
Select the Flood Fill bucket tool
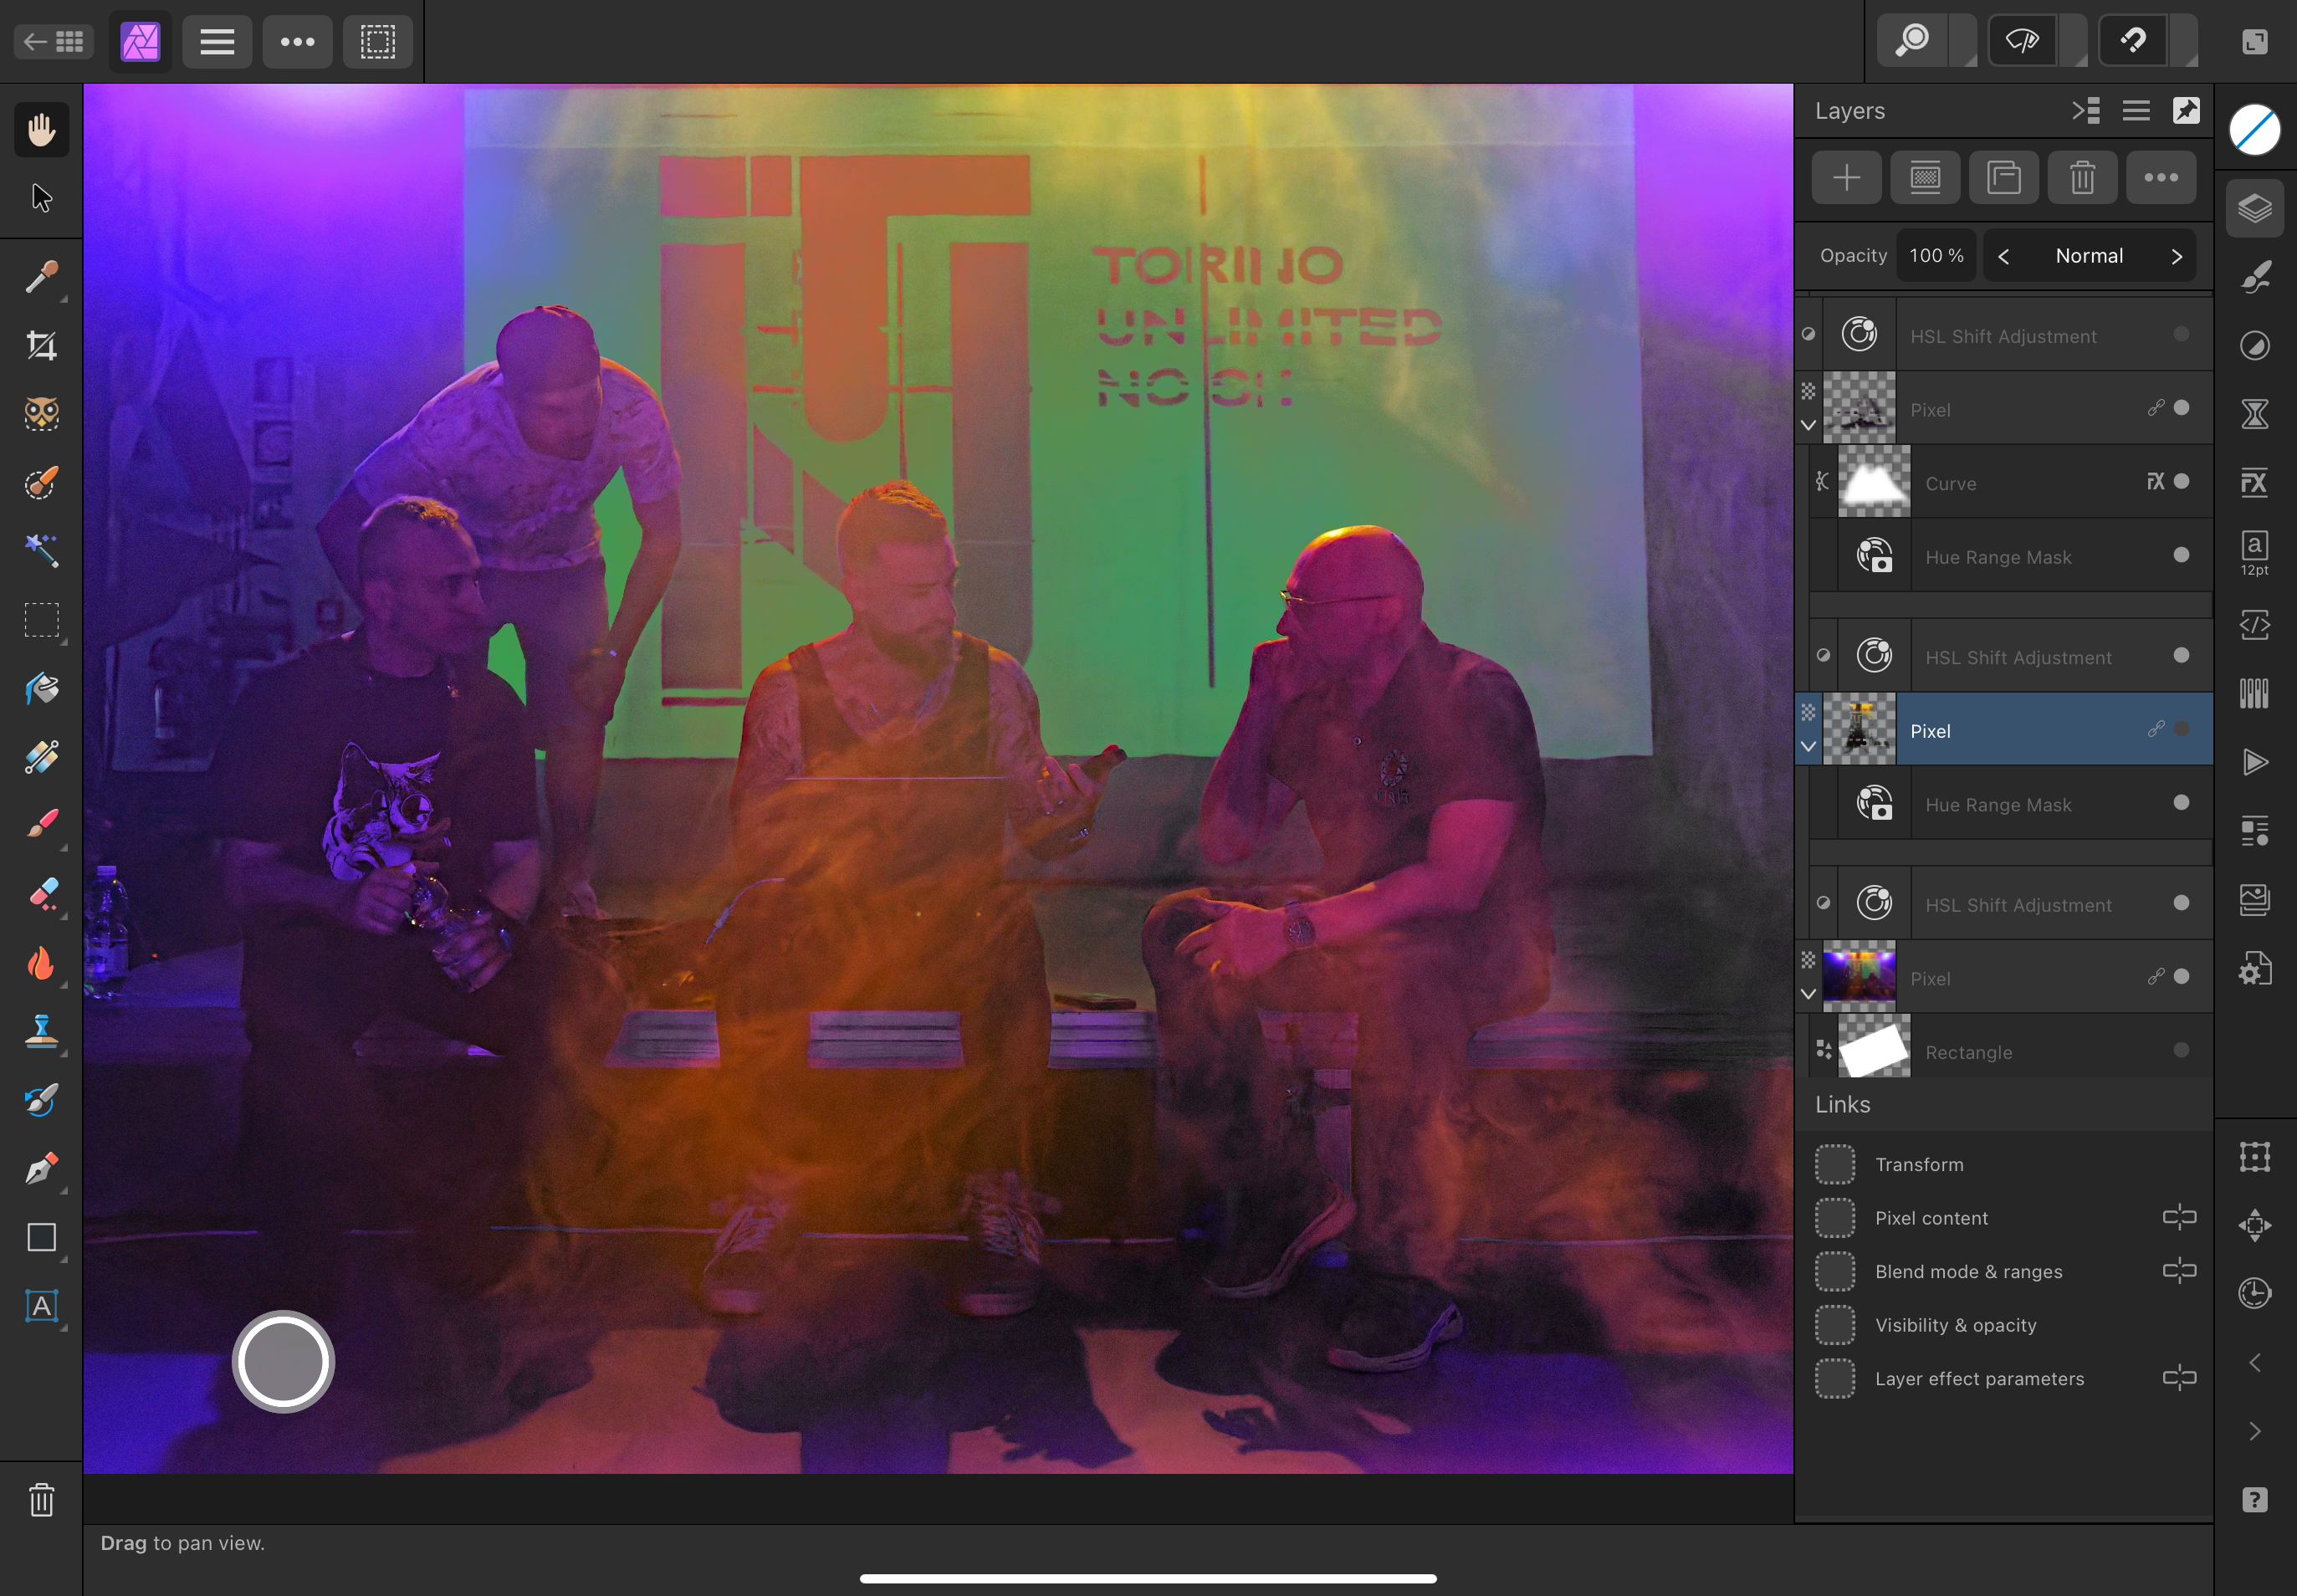click(x=41, y=689)
